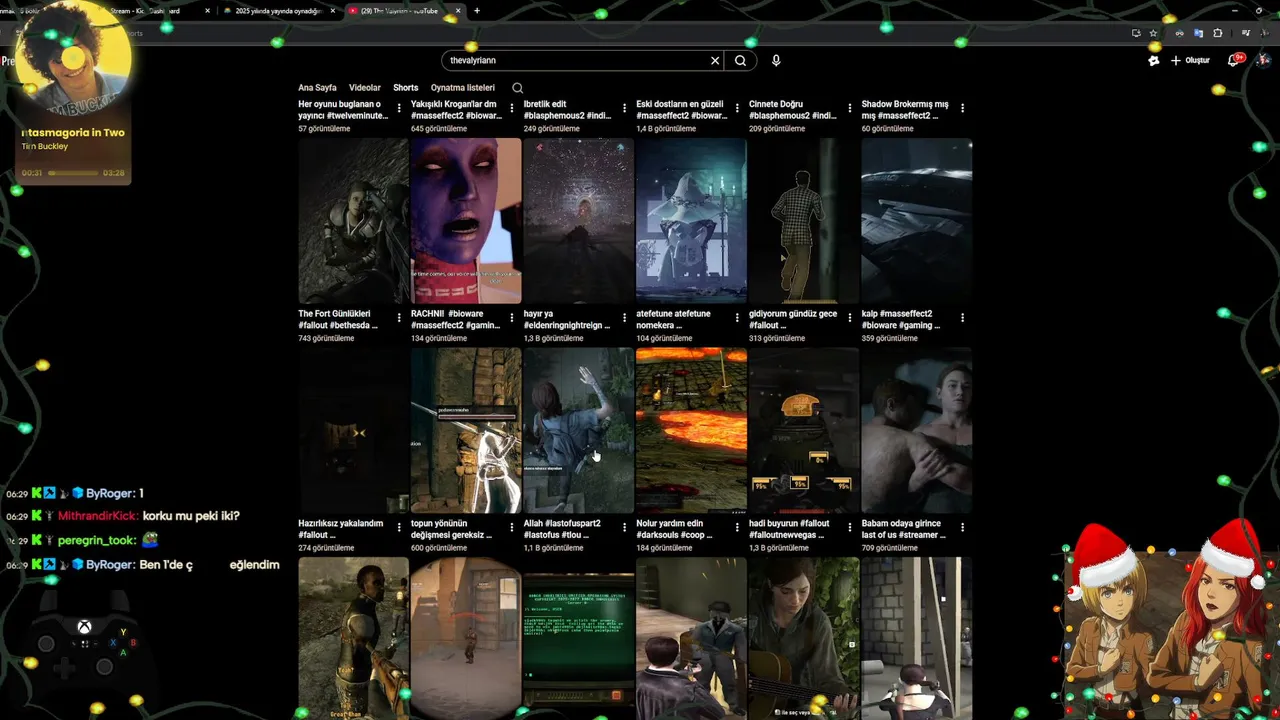The width and height of the screenshot is (1280, 720).
Task: Close the Stream - Kick Dashboard tab
Action: point(208,11)
